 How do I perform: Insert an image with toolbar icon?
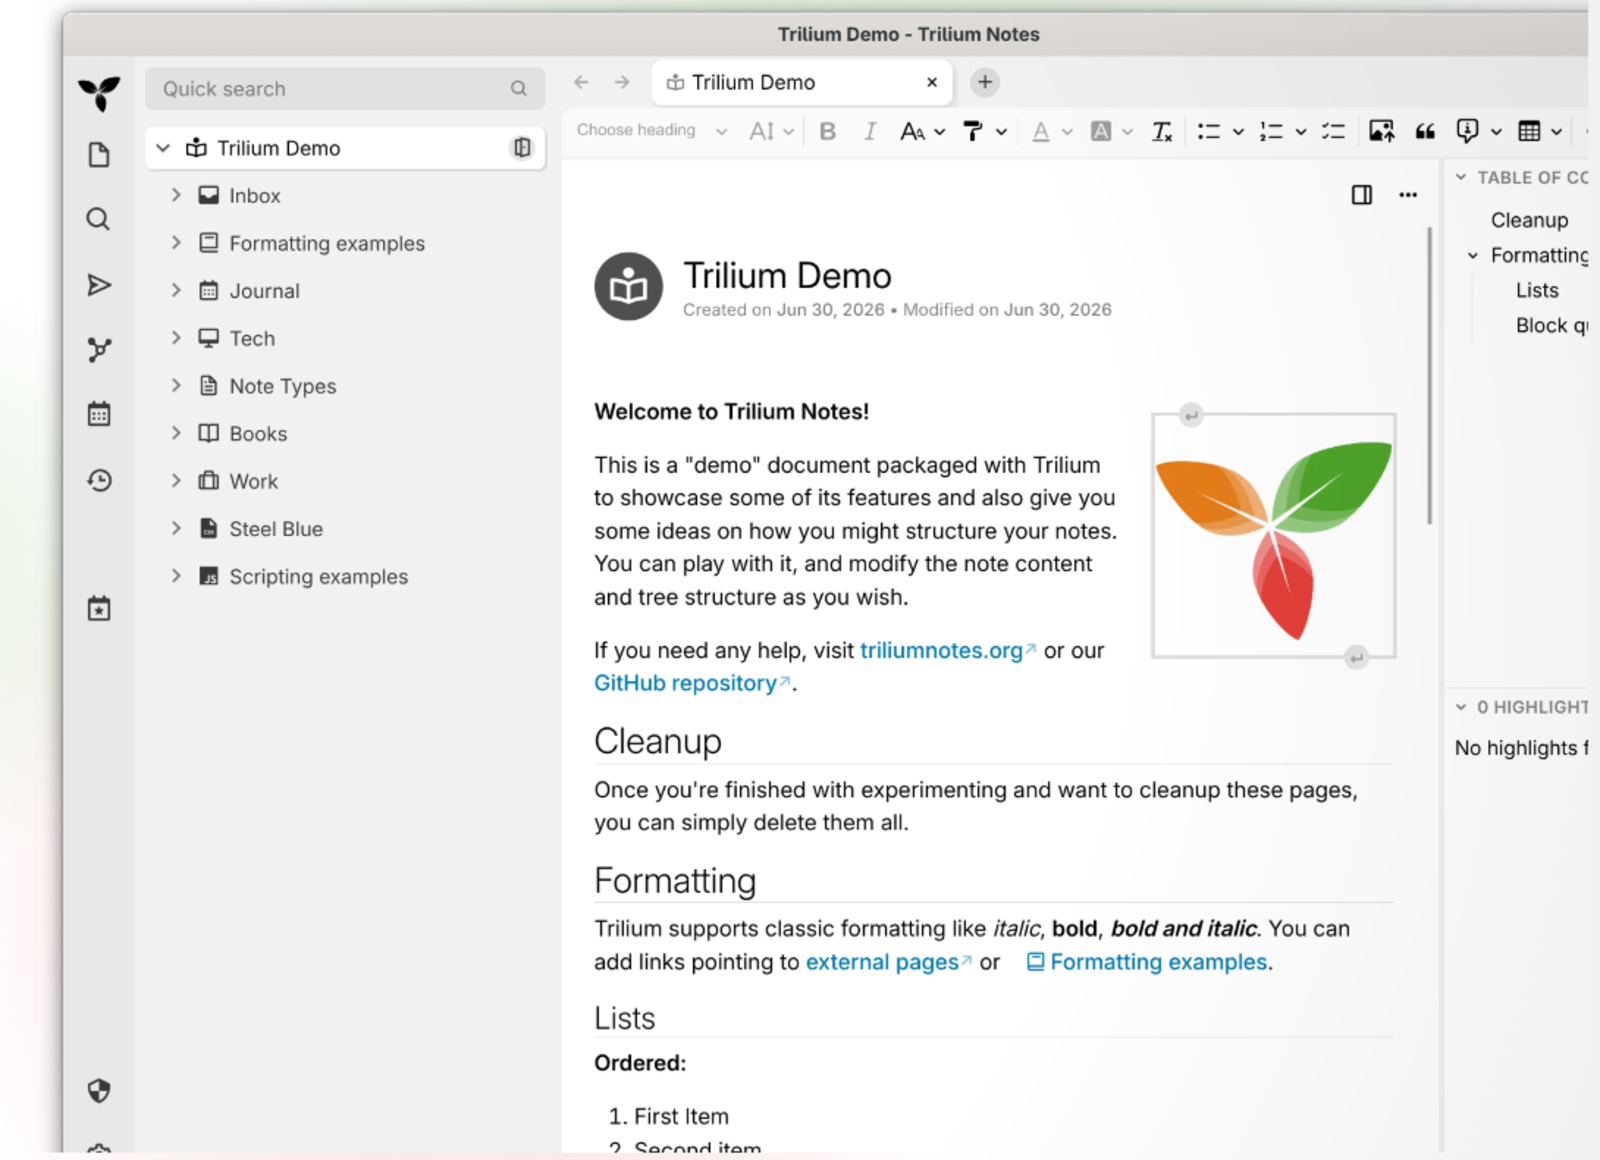click(x=1382, y=131)
